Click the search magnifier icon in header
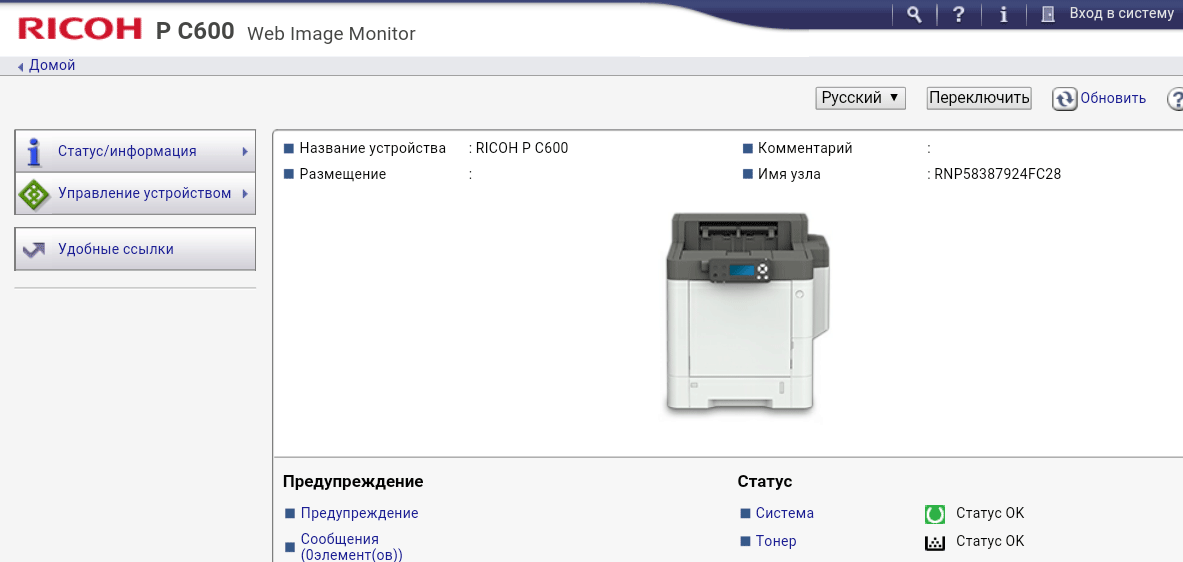The width and height of the screenshot is (1183, 562). [x=914, y=14]
